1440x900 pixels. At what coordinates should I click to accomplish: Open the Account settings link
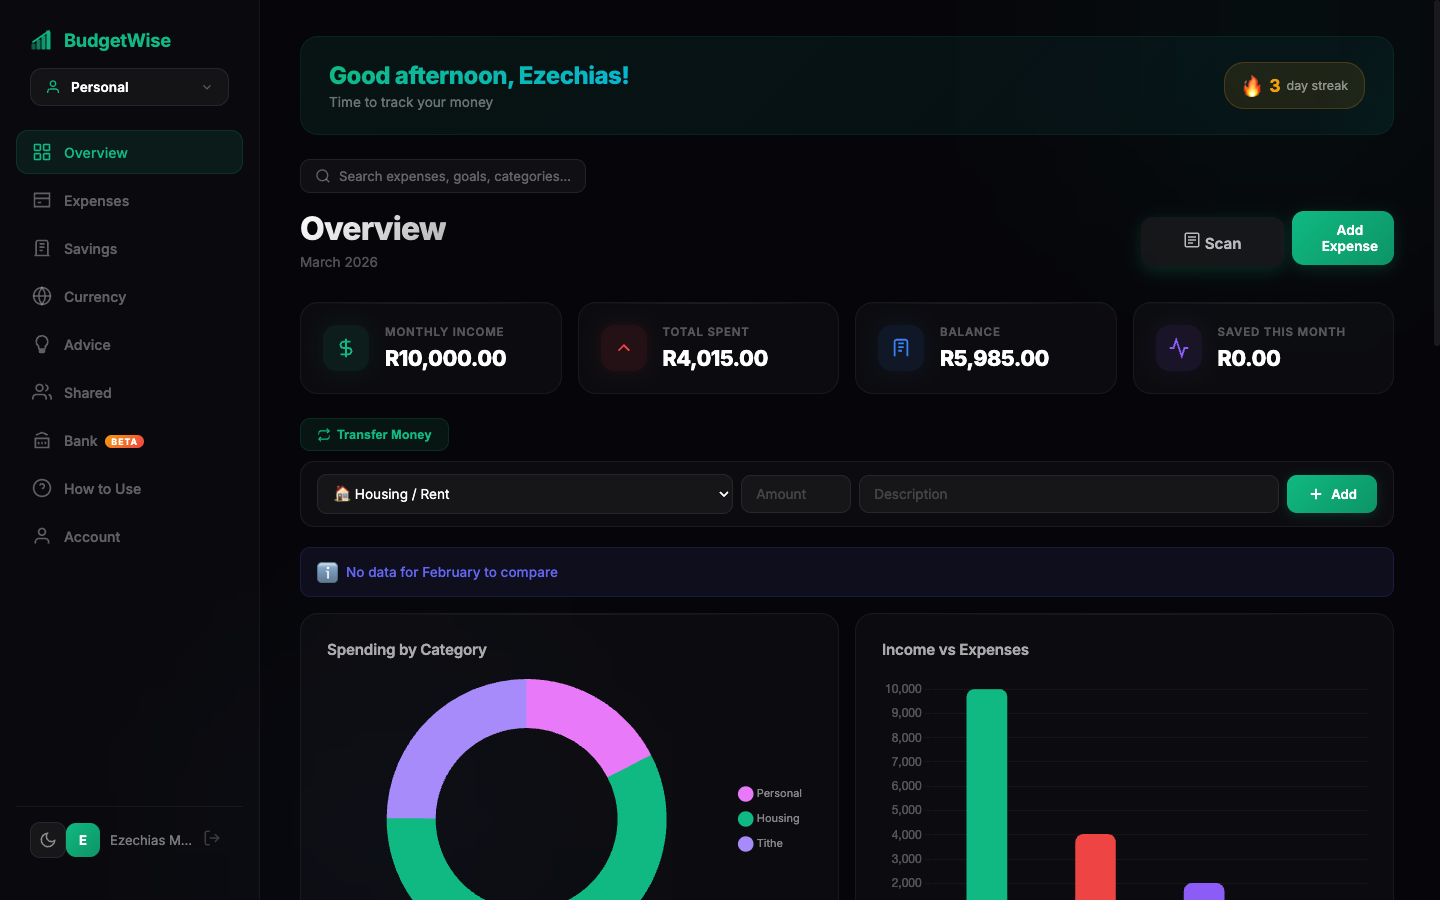tap(129, 536)
